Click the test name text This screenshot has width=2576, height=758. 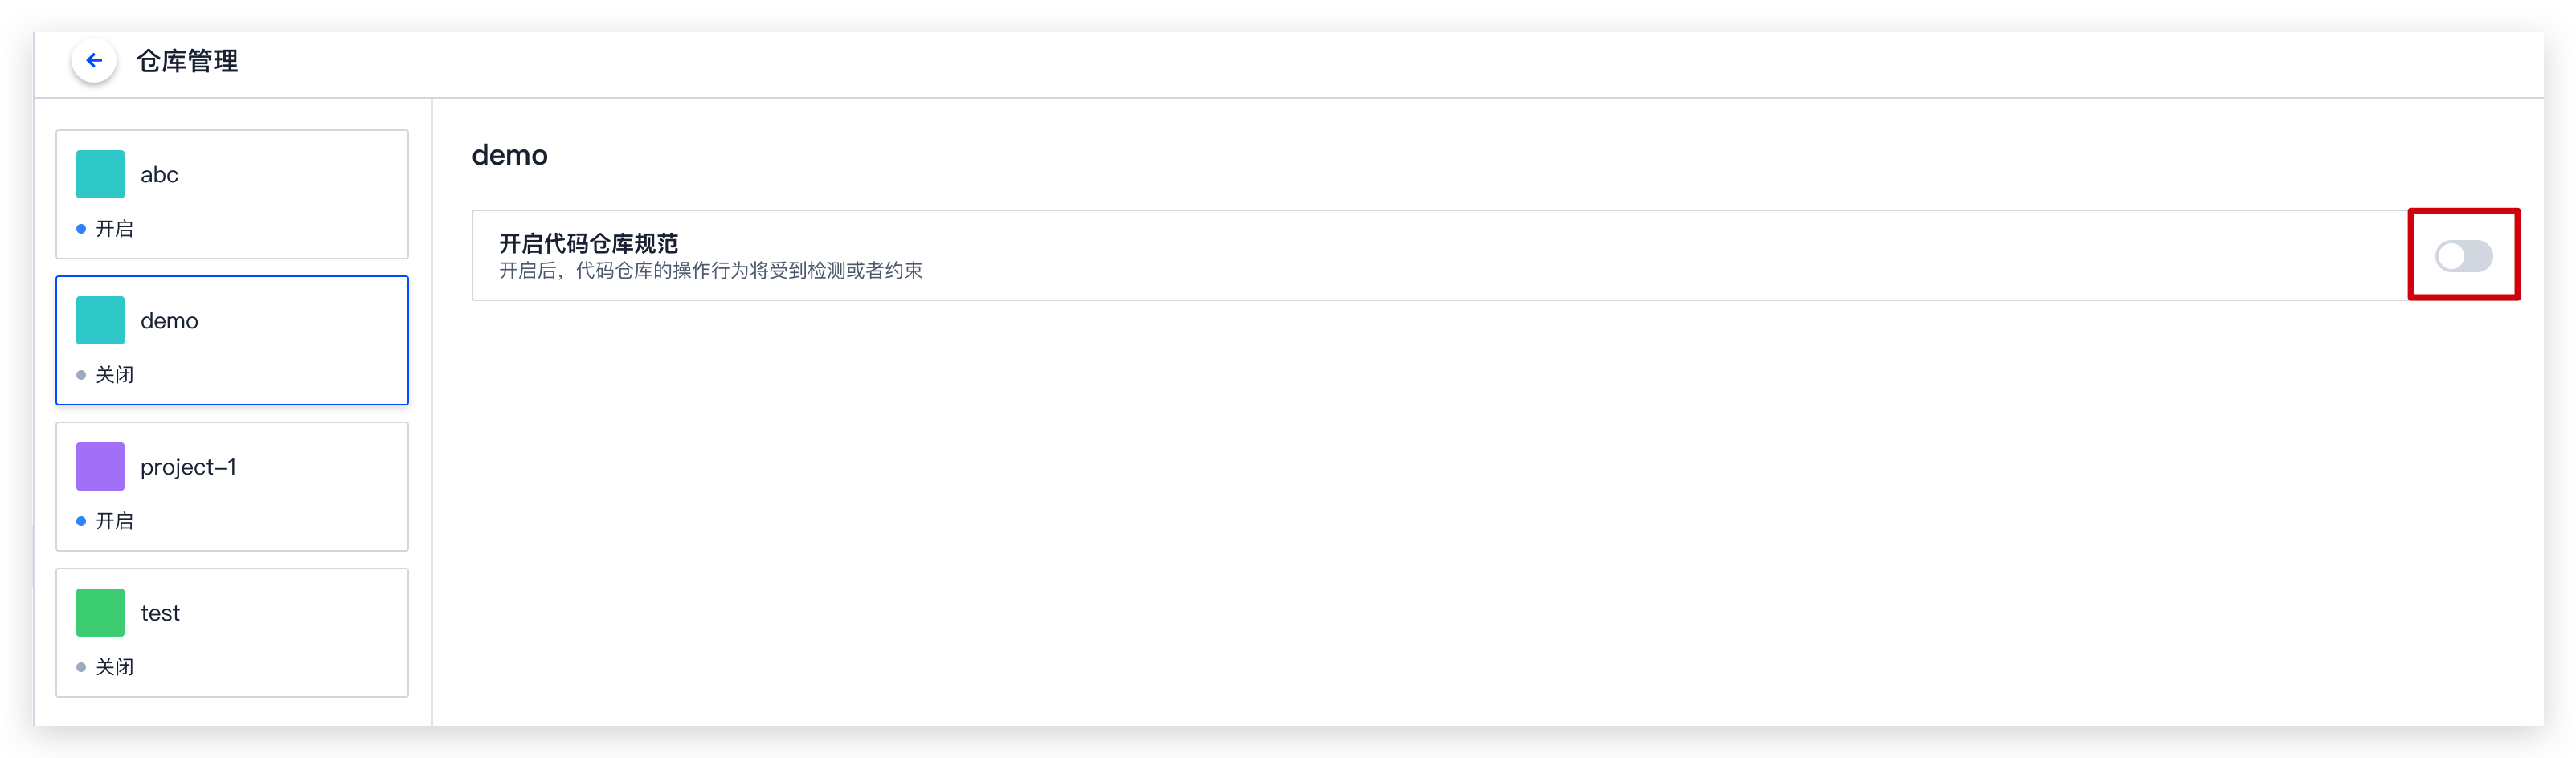point(160,613)
